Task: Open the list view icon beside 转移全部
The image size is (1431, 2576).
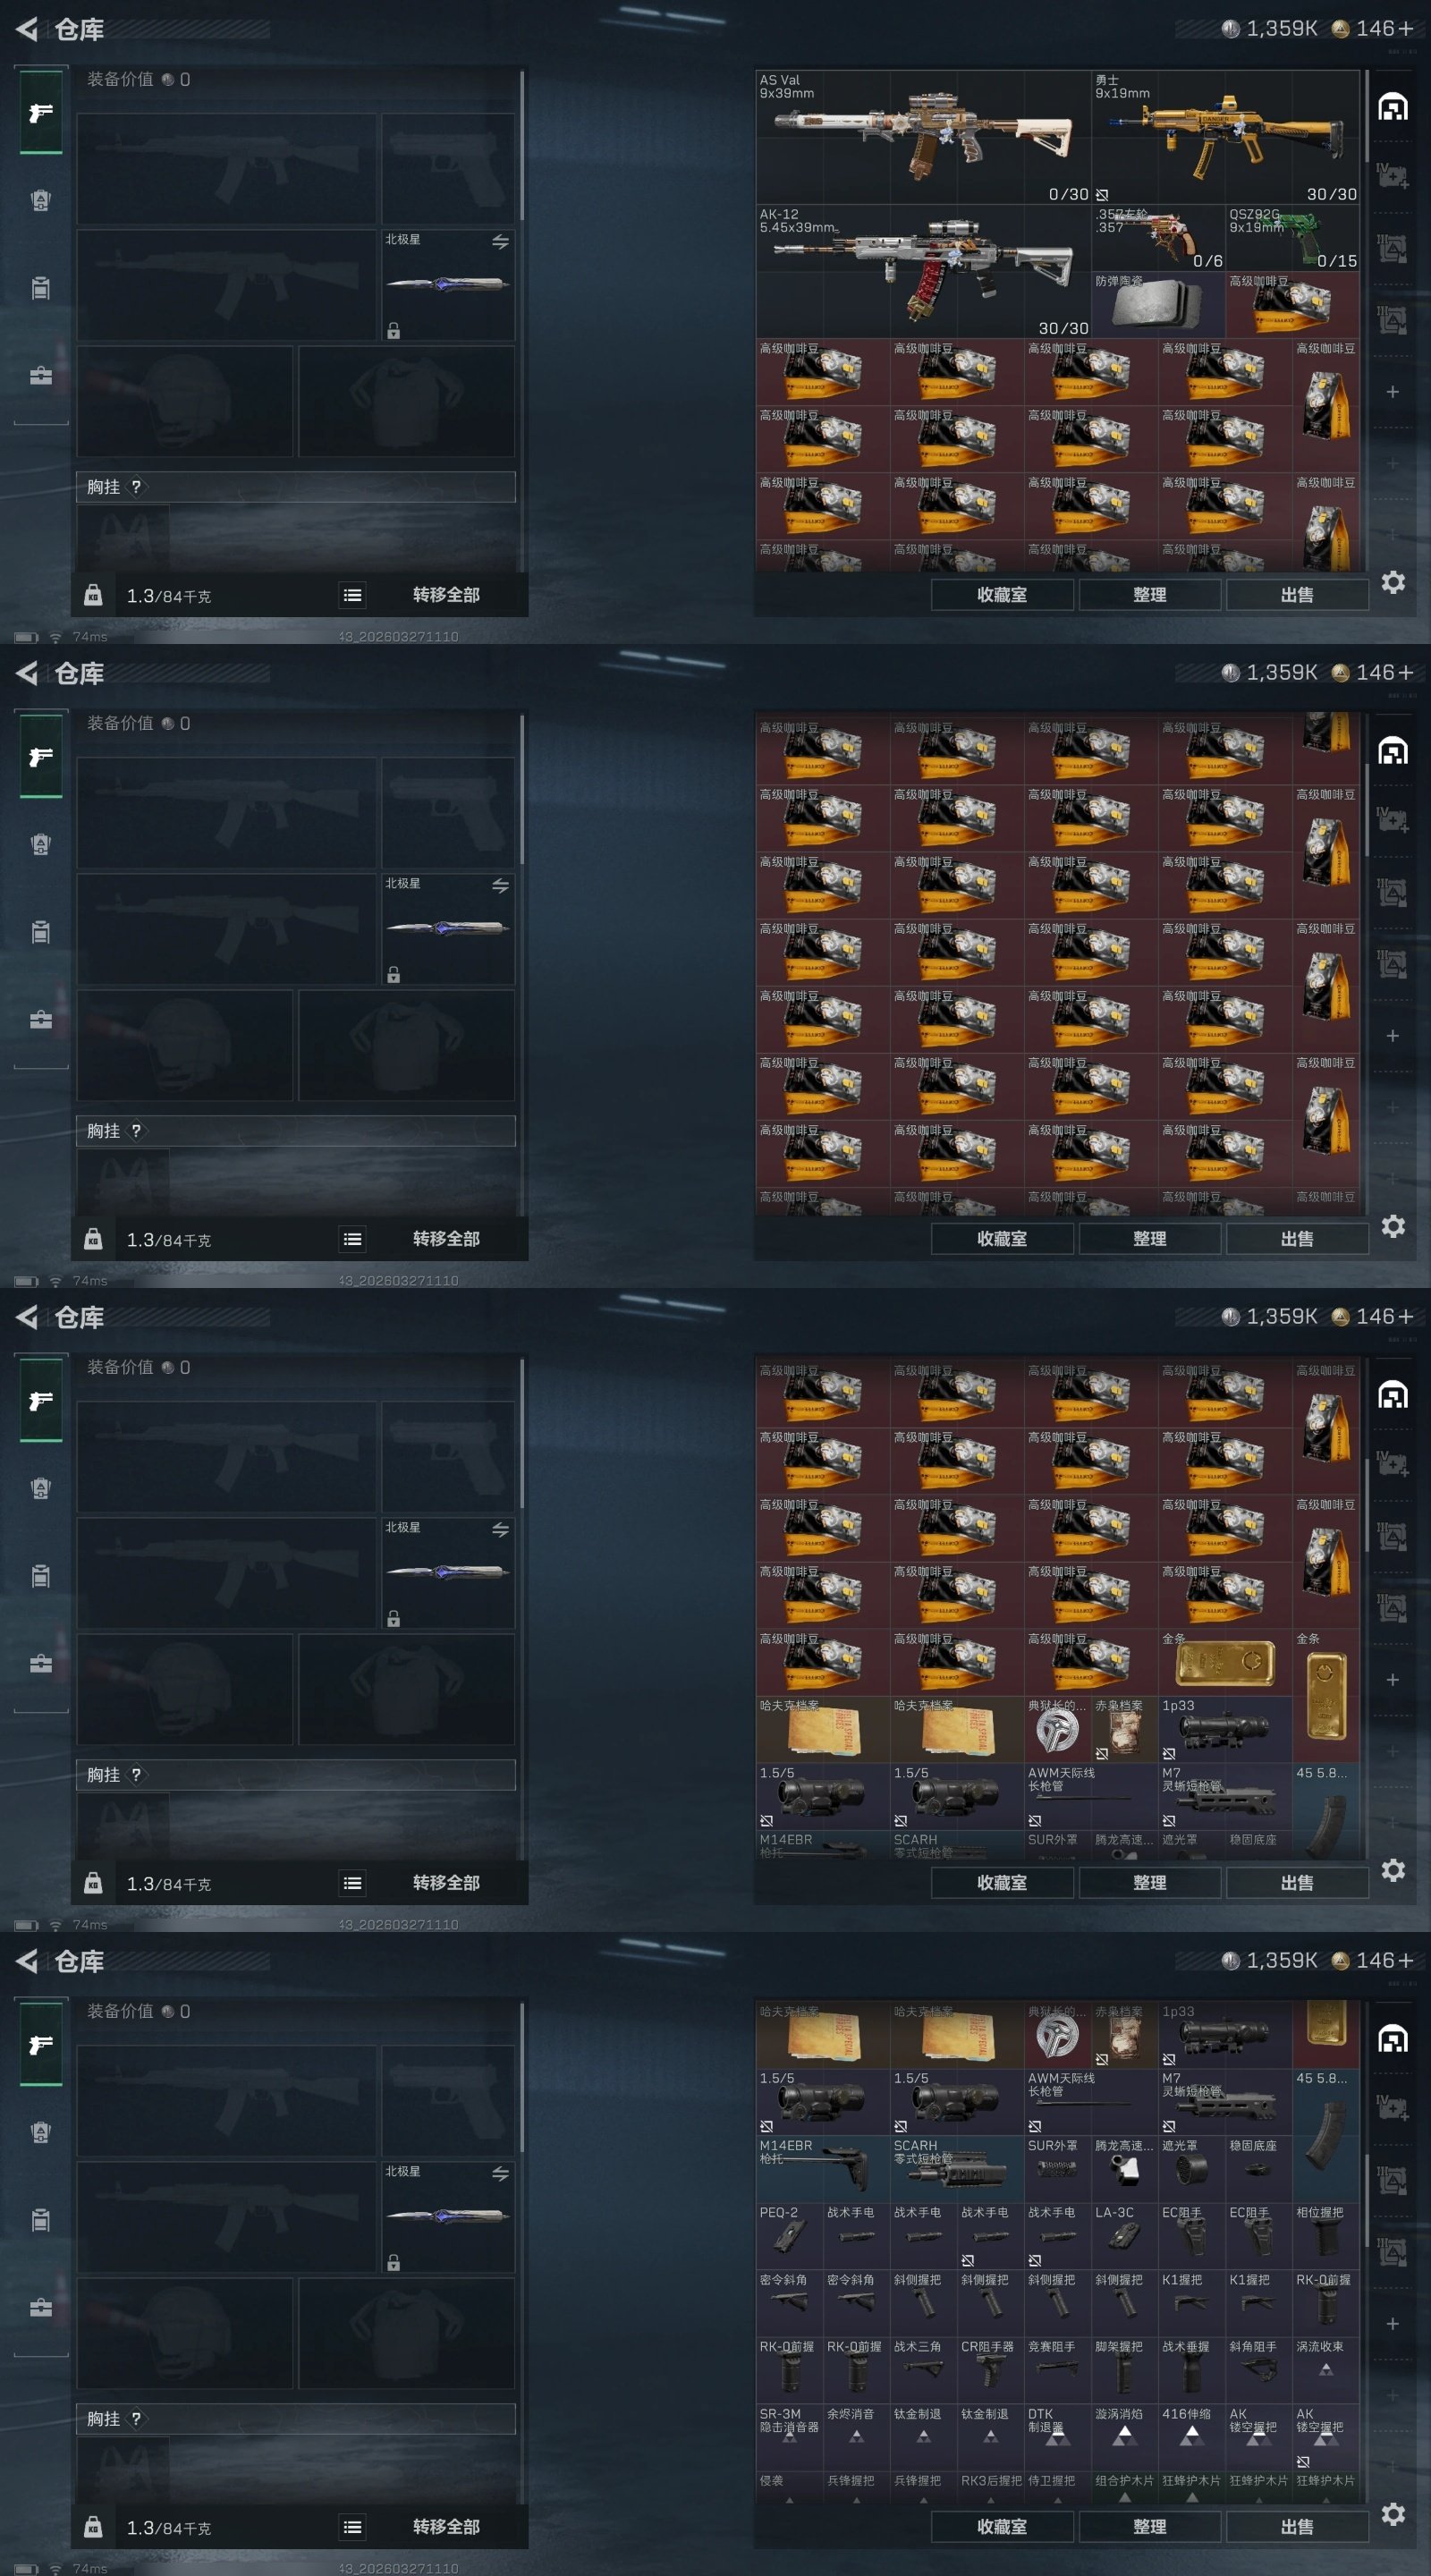Action: 352,595
